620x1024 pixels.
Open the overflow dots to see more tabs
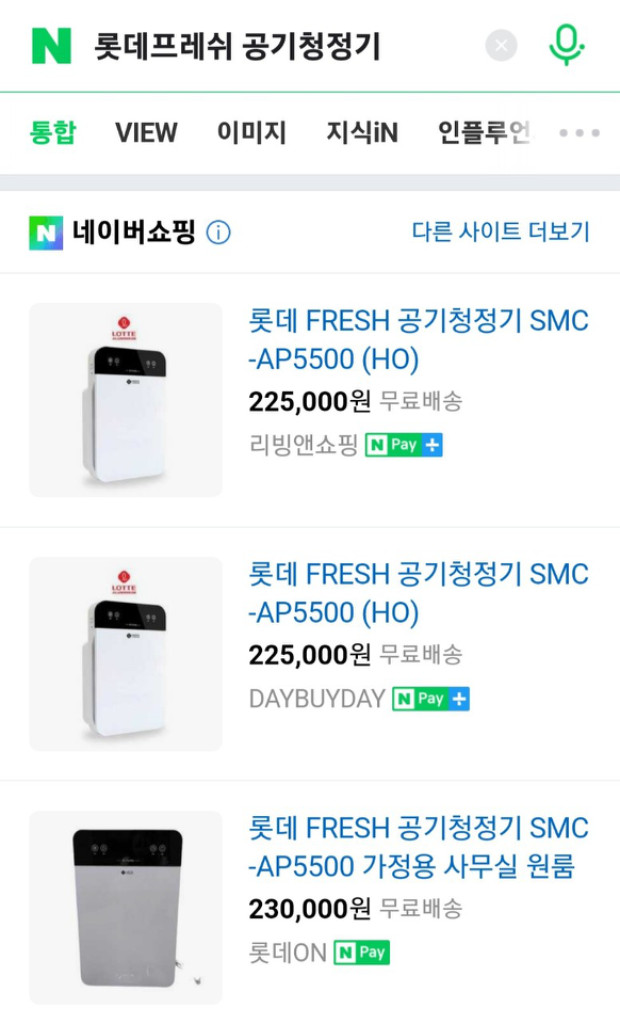[x=578, y=132]
